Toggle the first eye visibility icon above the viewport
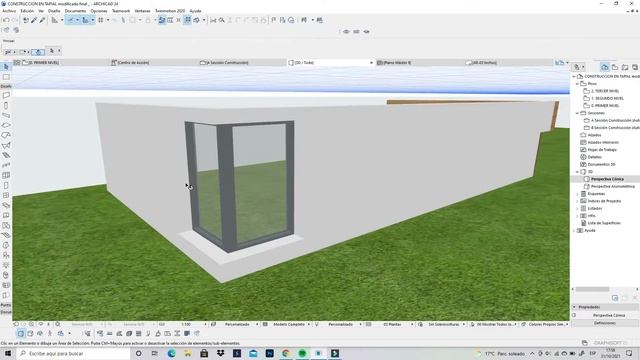Screen dimensions: 640x360 [346, 31]
